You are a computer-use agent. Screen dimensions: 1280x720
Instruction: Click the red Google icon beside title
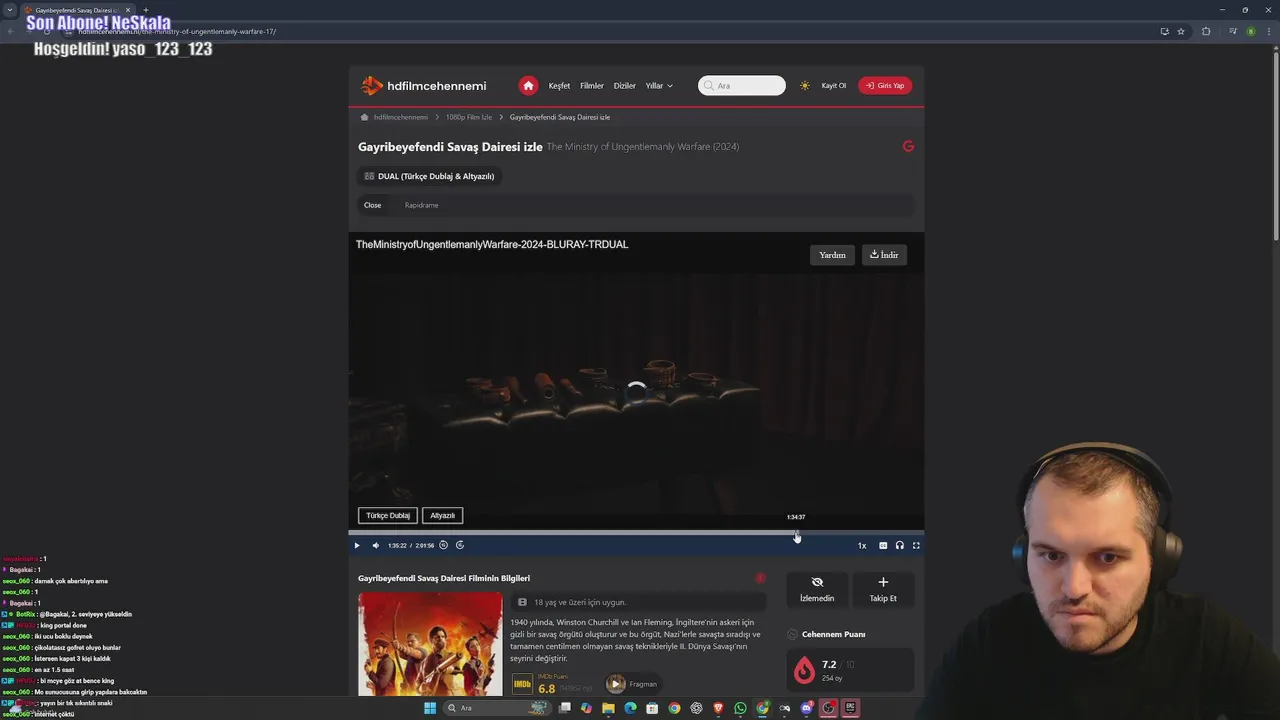pyautogui.click(x=908, y=146)
